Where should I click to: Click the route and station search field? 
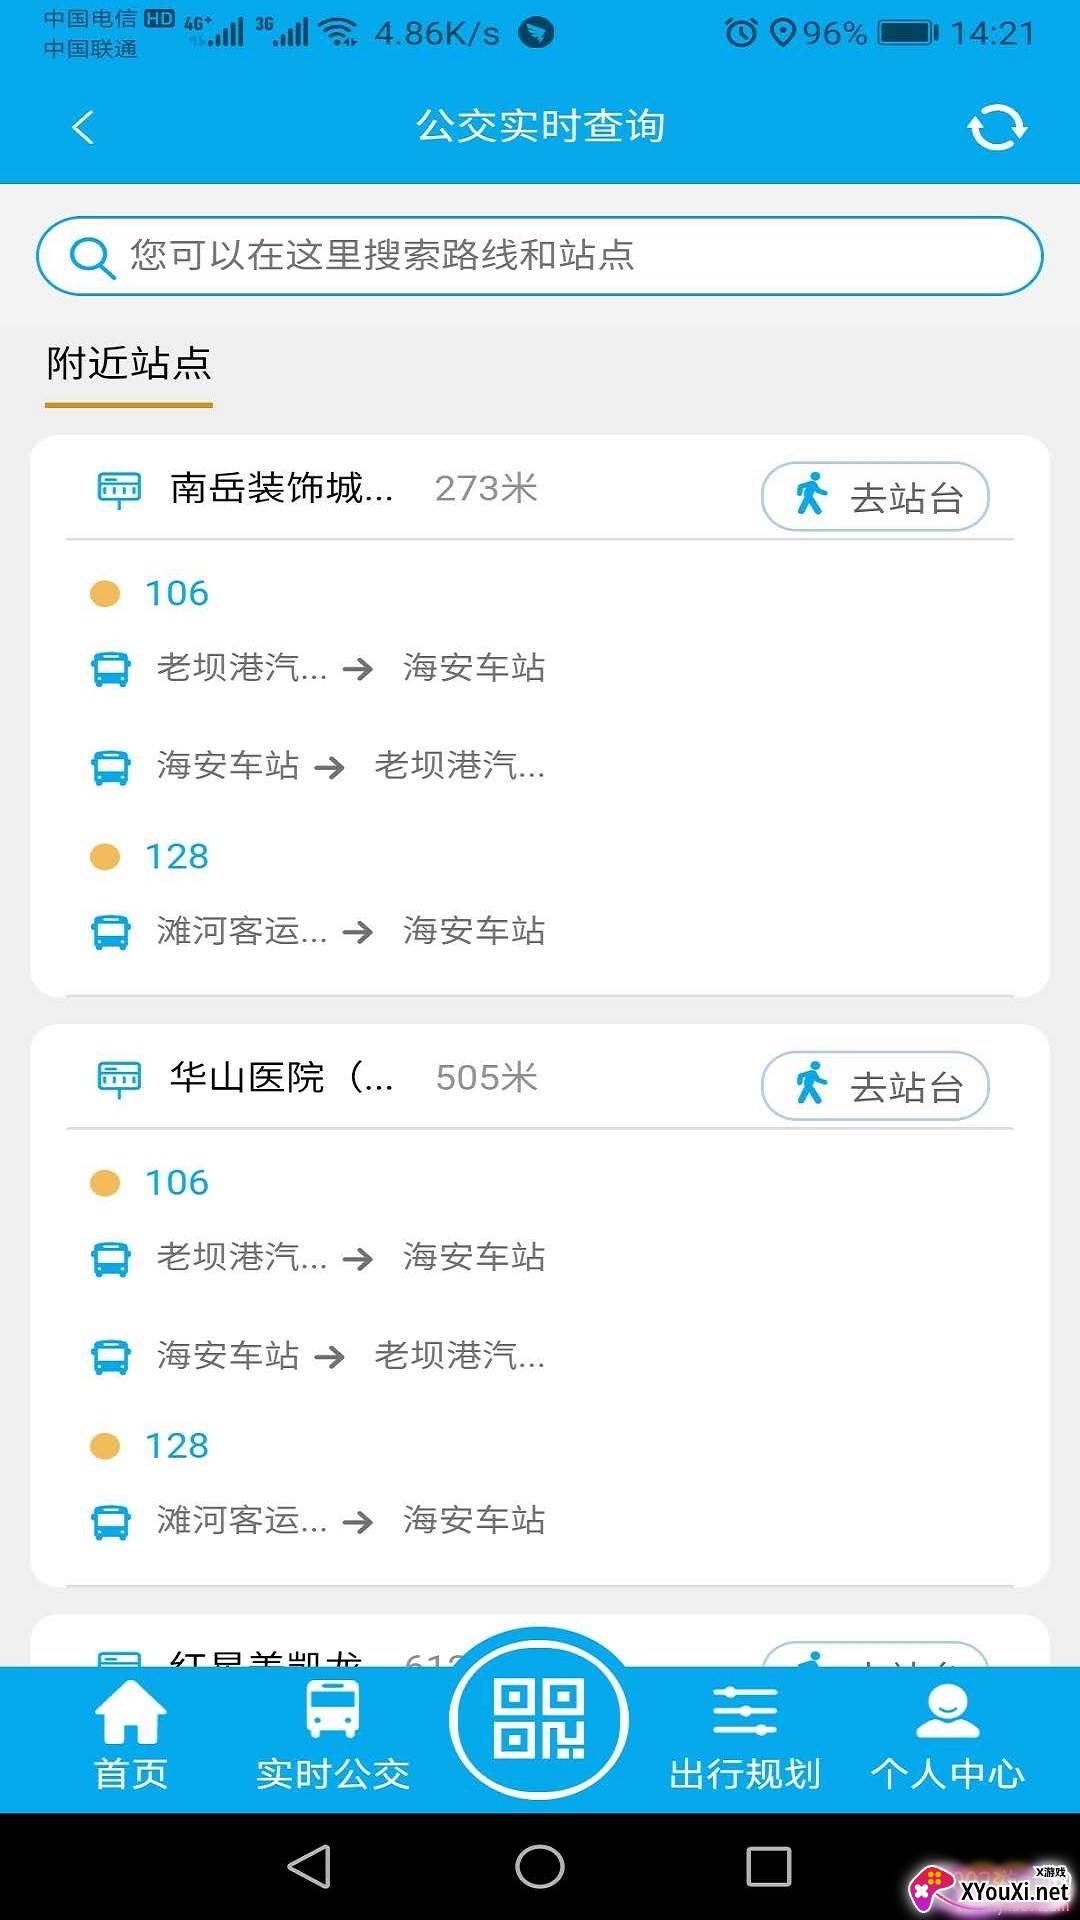pos(560,256)
